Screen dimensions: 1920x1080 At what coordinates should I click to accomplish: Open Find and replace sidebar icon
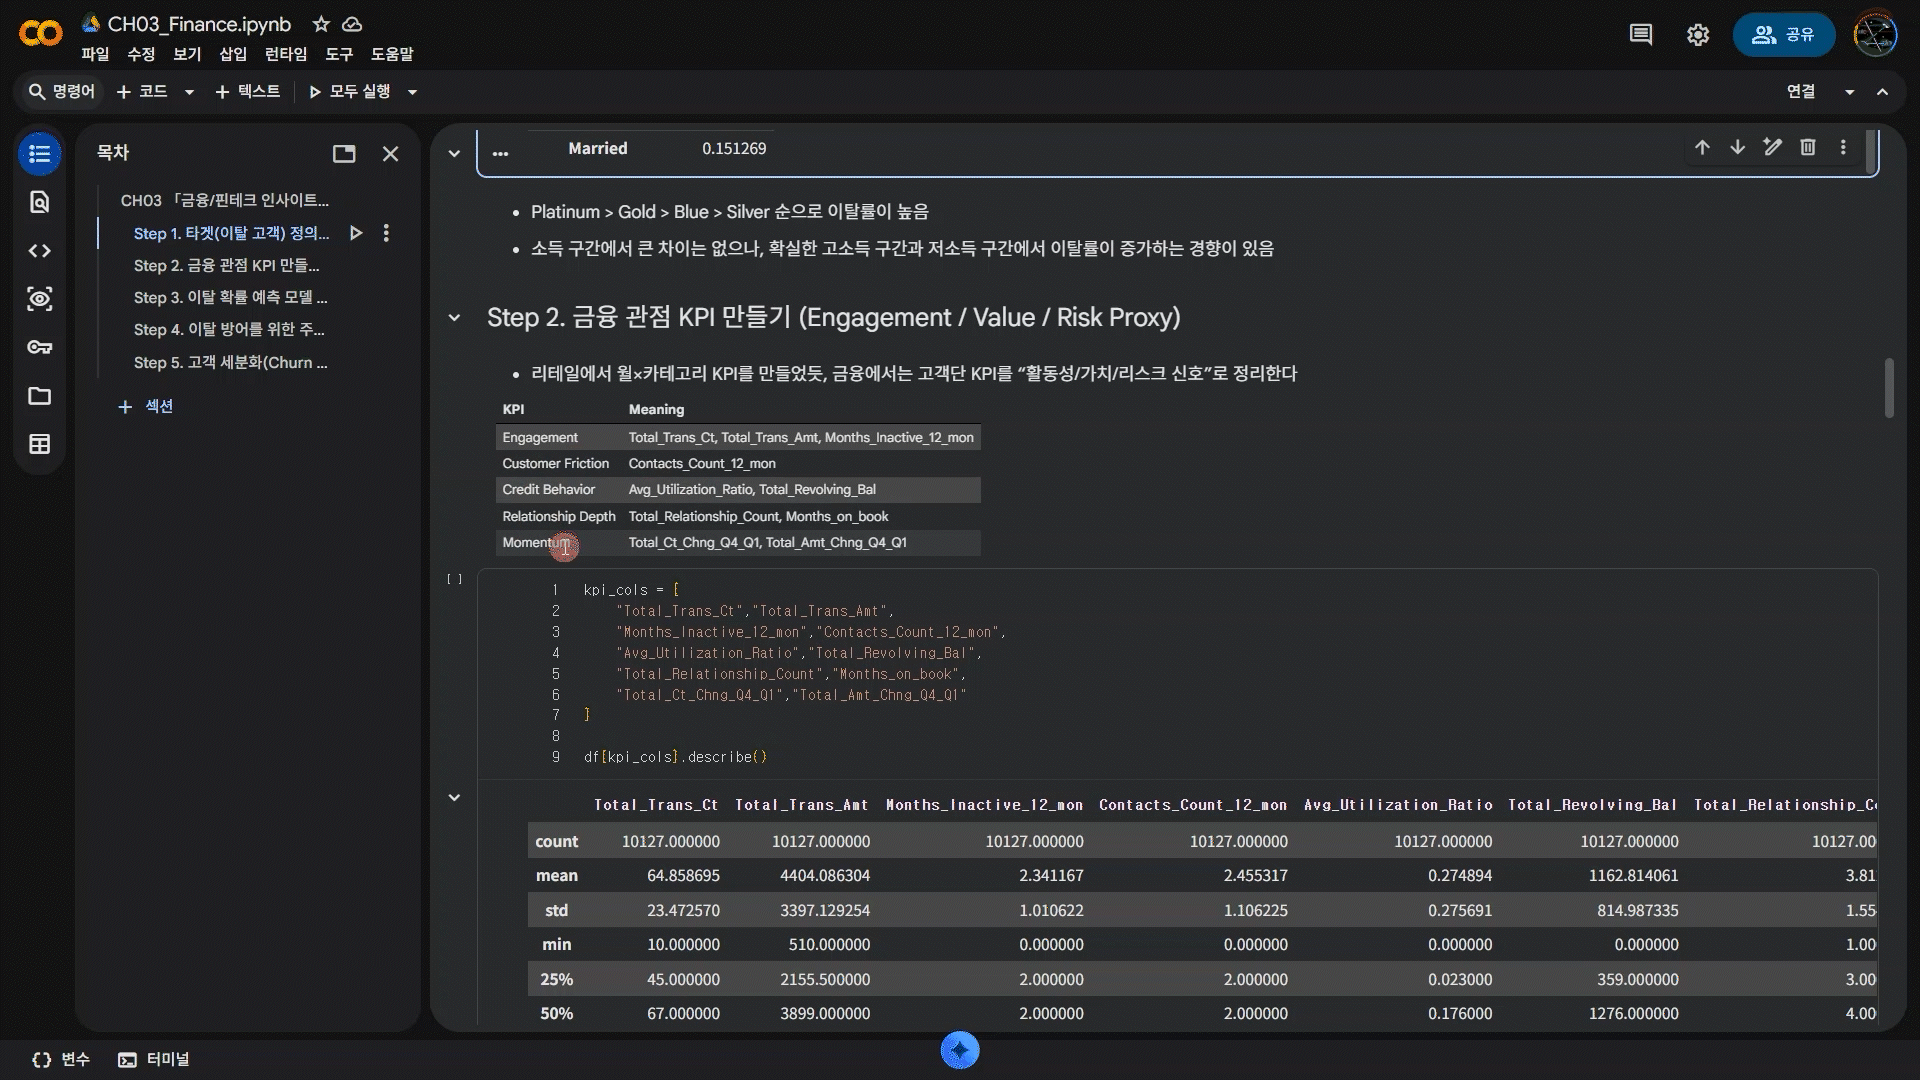coord(39,202)
